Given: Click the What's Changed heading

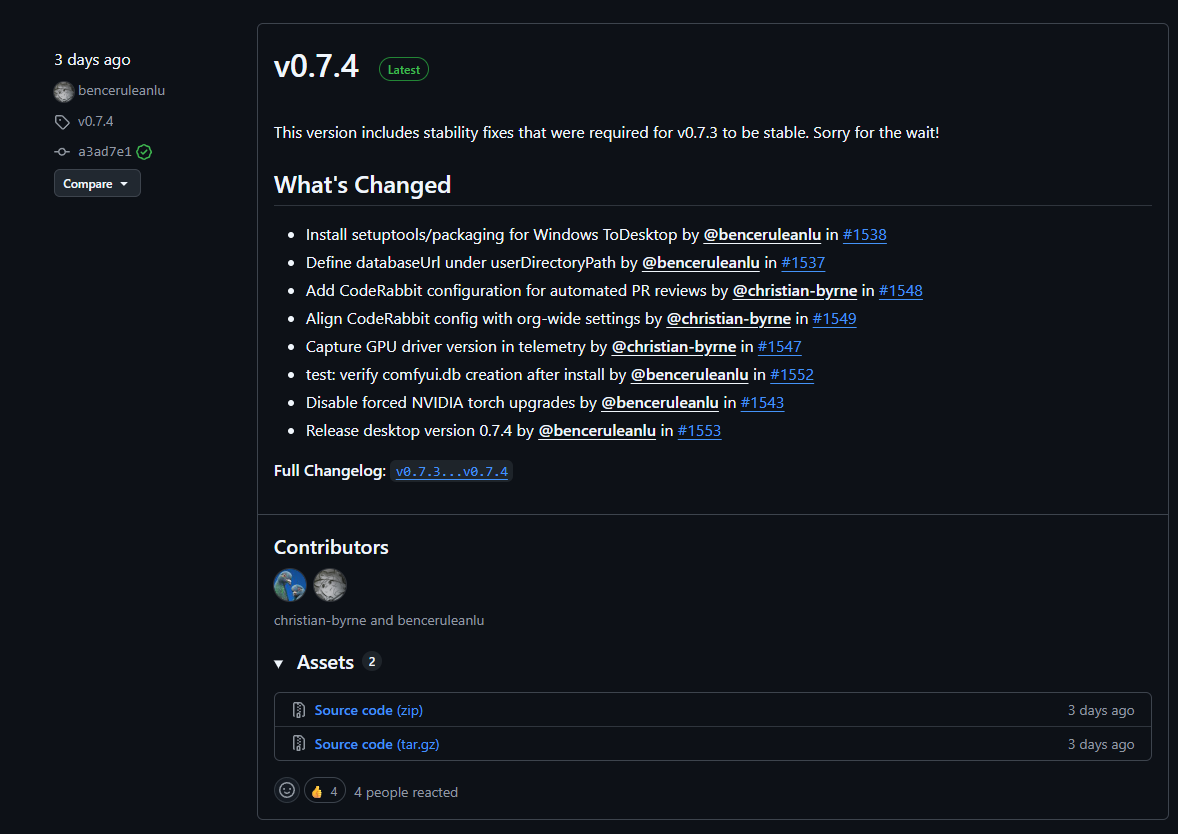Looking at the screenshot, I should pos(362,185).
